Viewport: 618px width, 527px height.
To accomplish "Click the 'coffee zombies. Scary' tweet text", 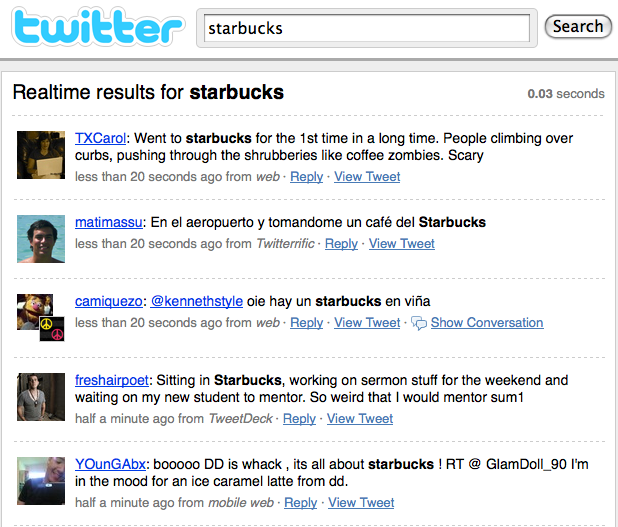I will coord(415,155).
